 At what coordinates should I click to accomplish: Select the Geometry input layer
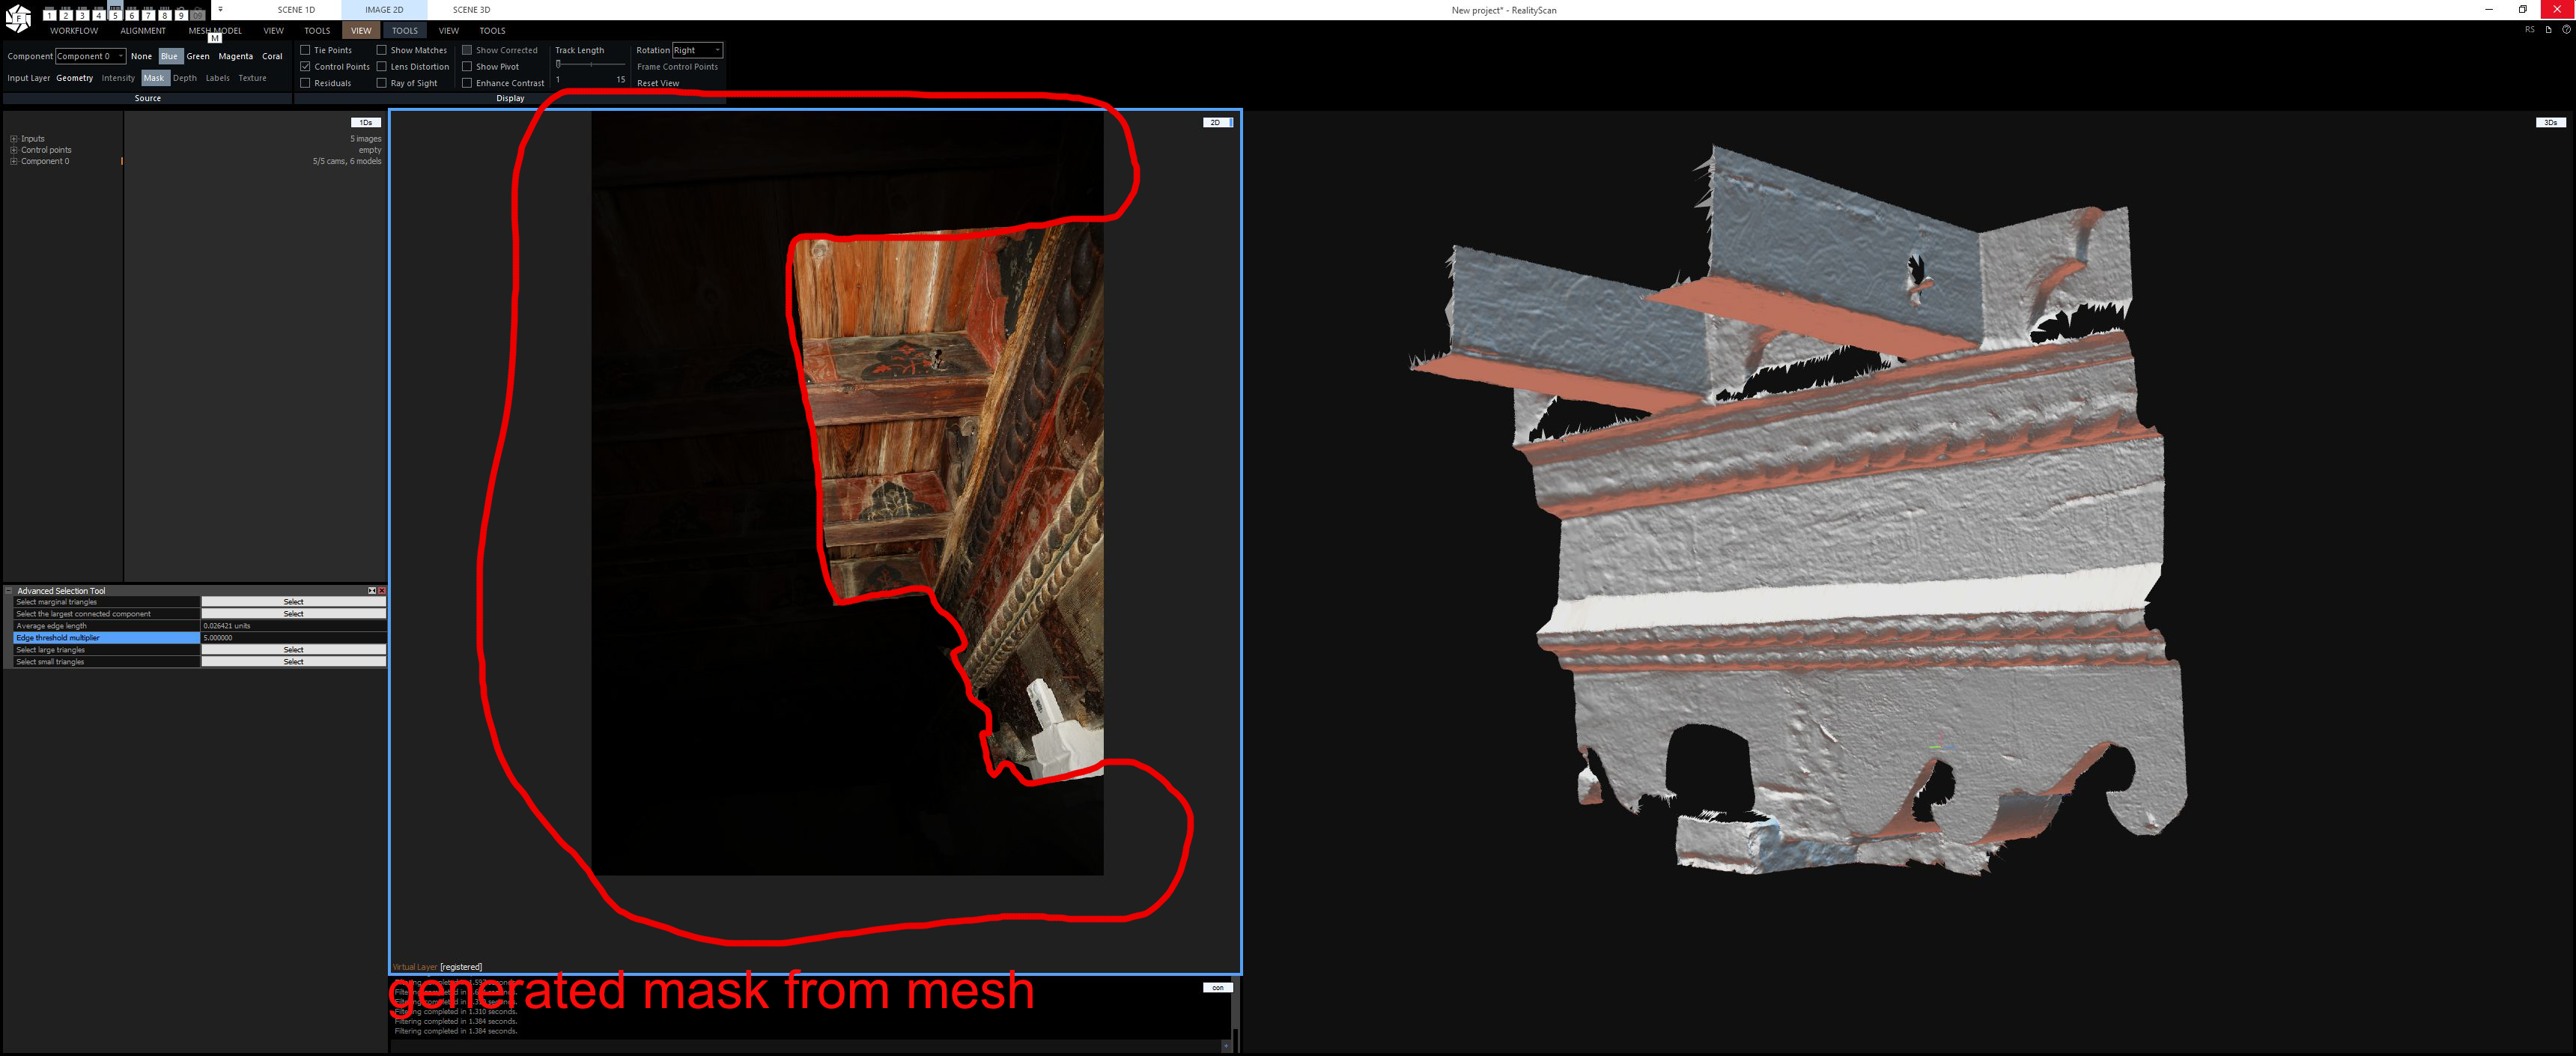tap(74, 78)
